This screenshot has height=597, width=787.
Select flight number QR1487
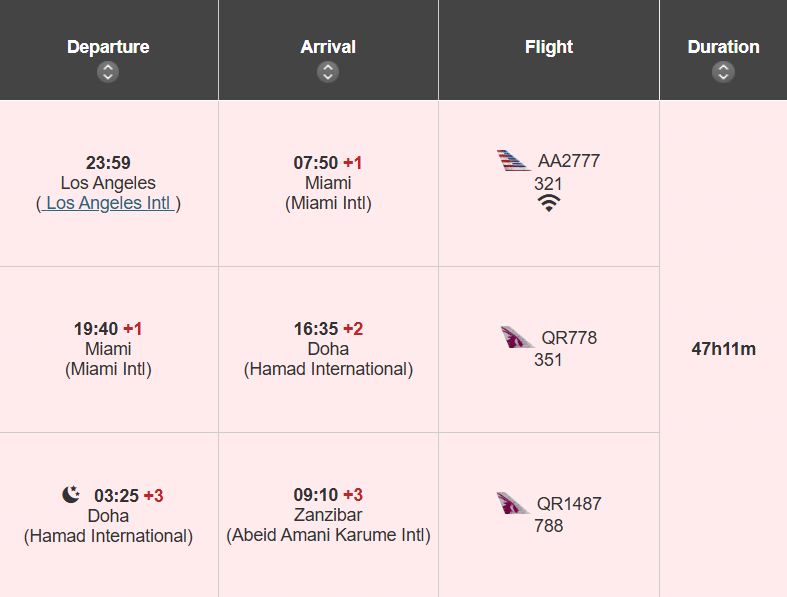[569, 504]
